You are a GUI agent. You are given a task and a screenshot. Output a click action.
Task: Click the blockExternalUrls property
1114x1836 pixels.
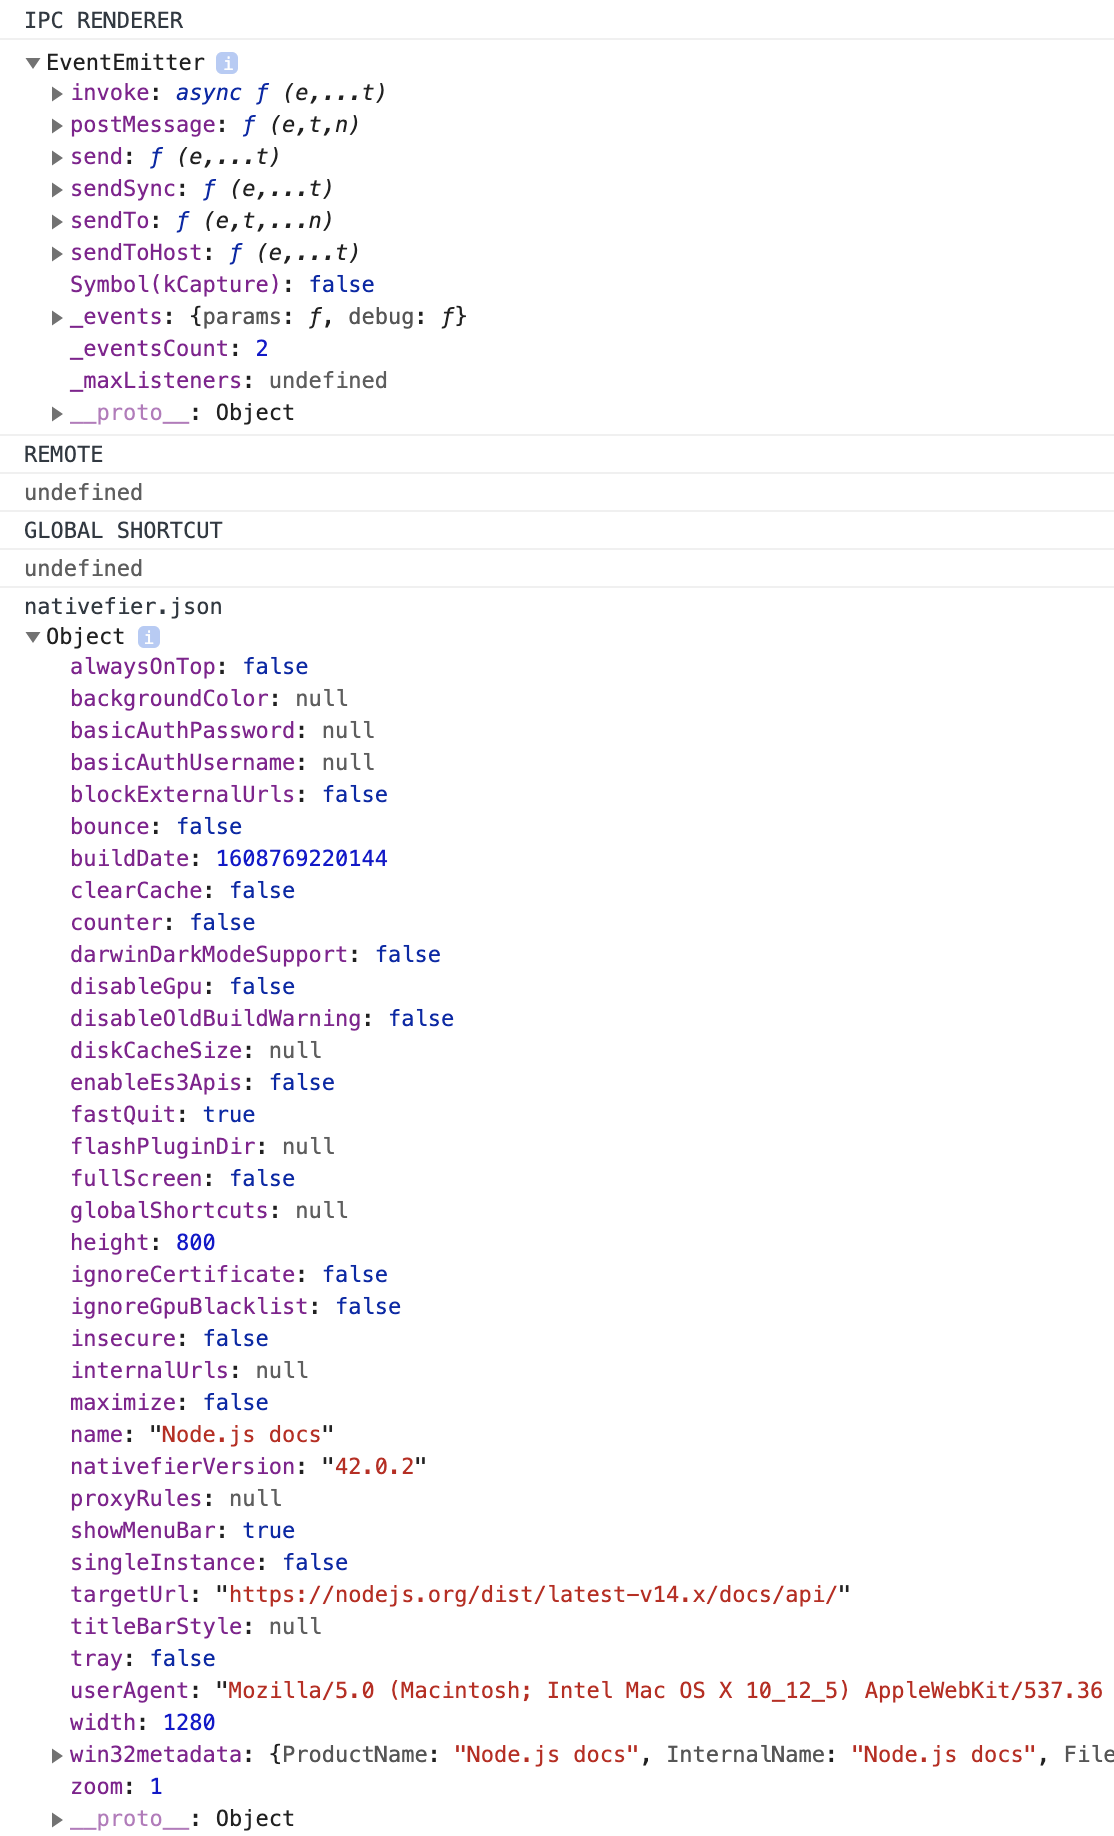[182, 794]
